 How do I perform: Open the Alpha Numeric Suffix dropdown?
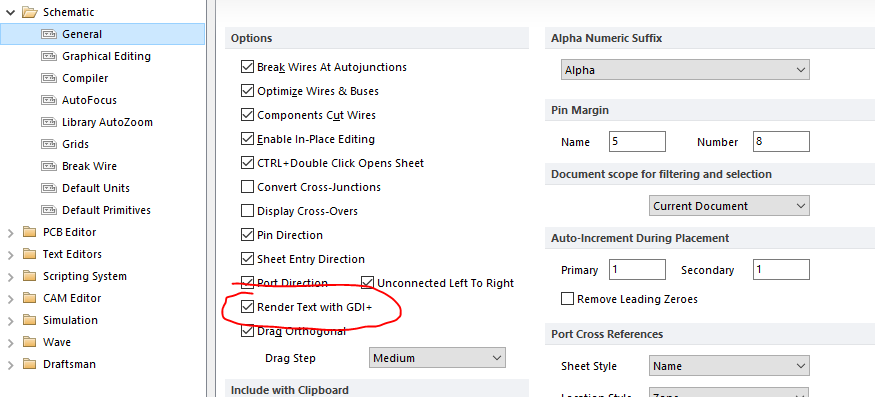[x=685, y=70]
